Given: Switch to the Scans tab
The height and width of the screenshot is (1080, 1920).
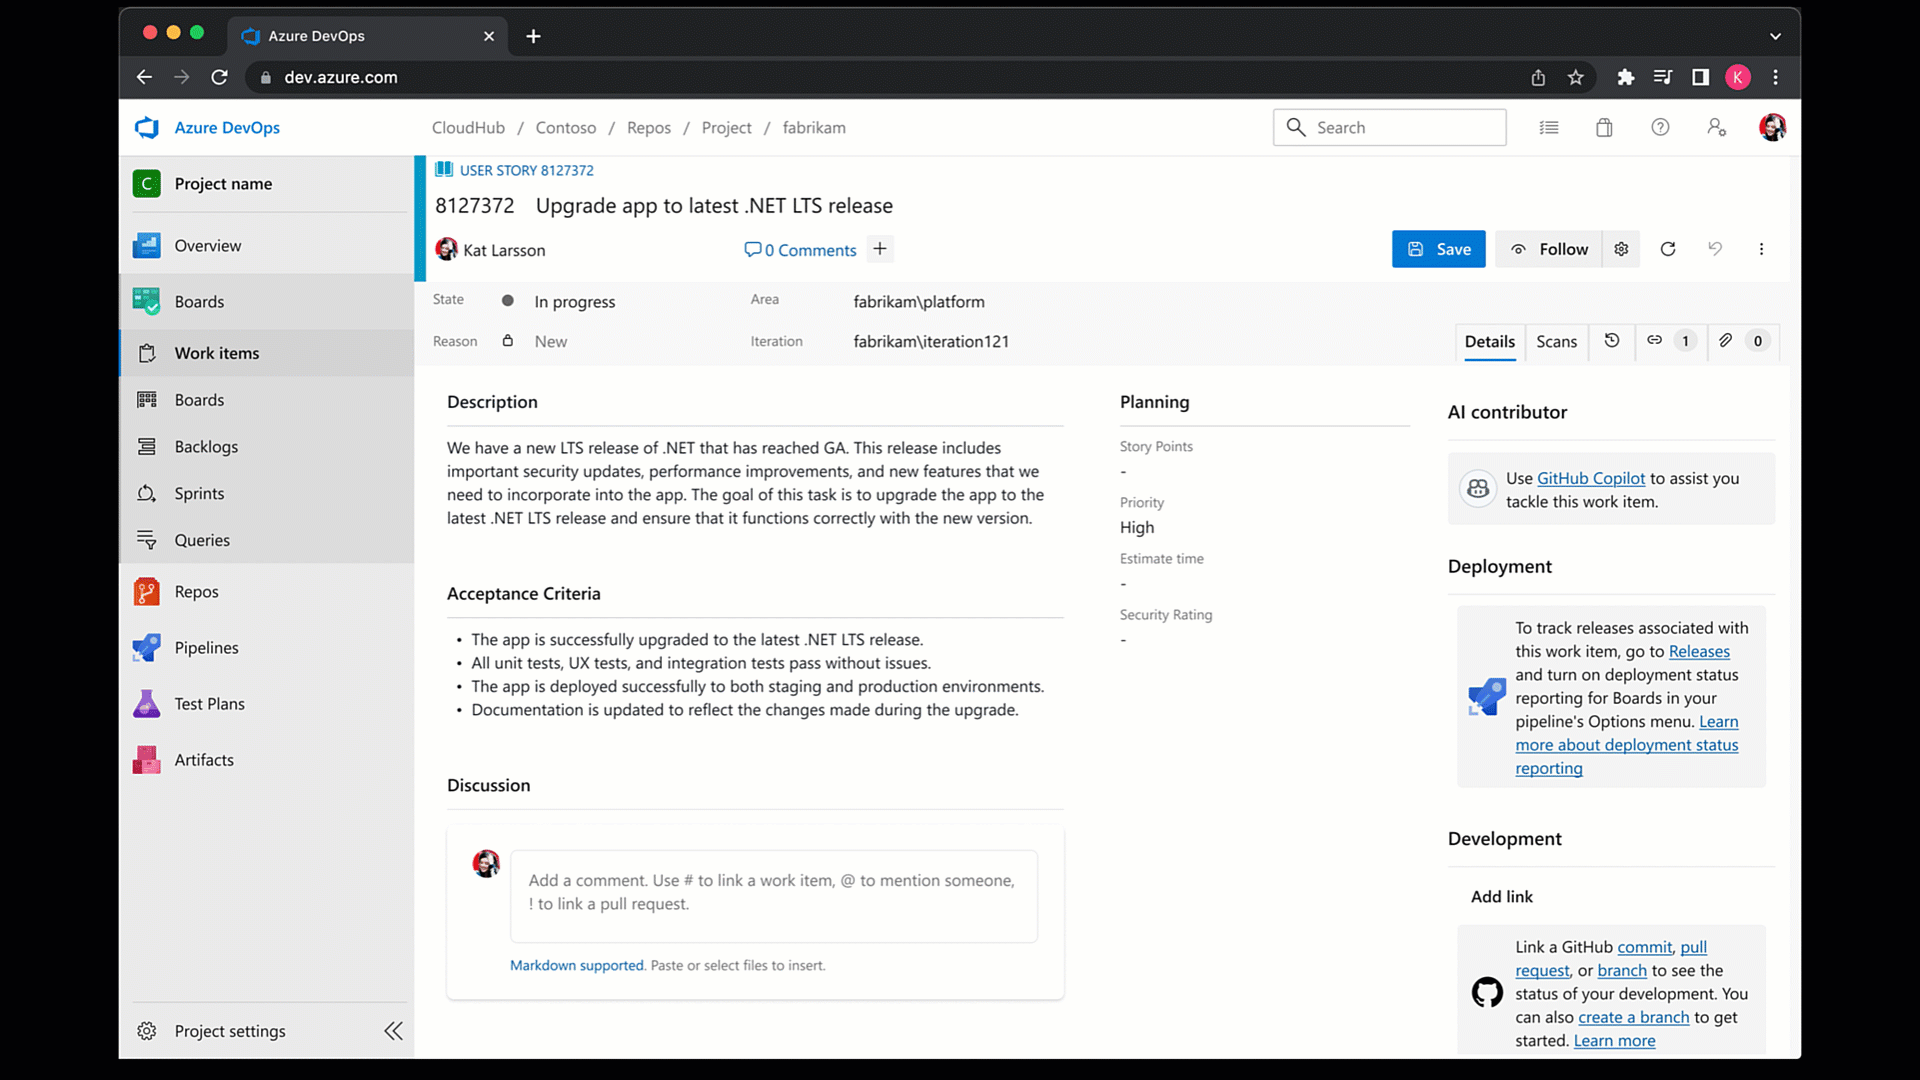Looking at the screenshot, I should click(1556, 341).
